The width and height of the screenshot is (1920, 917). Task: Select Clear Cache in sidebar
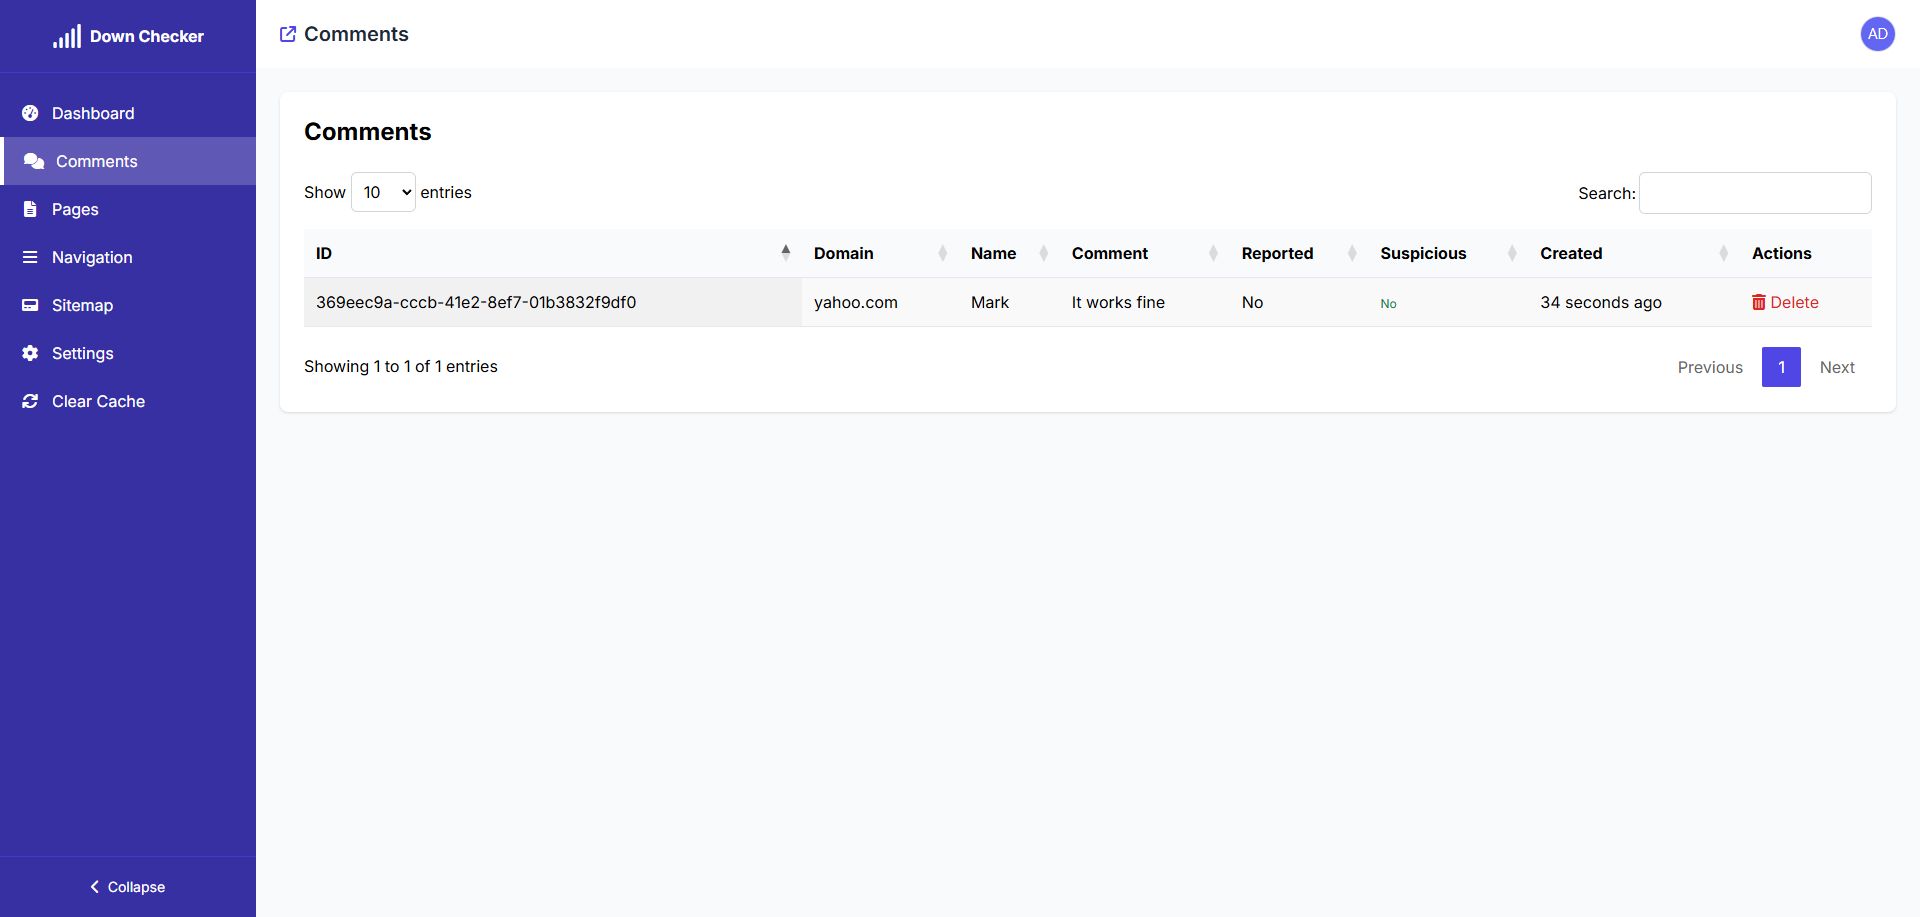pos(128,401)
